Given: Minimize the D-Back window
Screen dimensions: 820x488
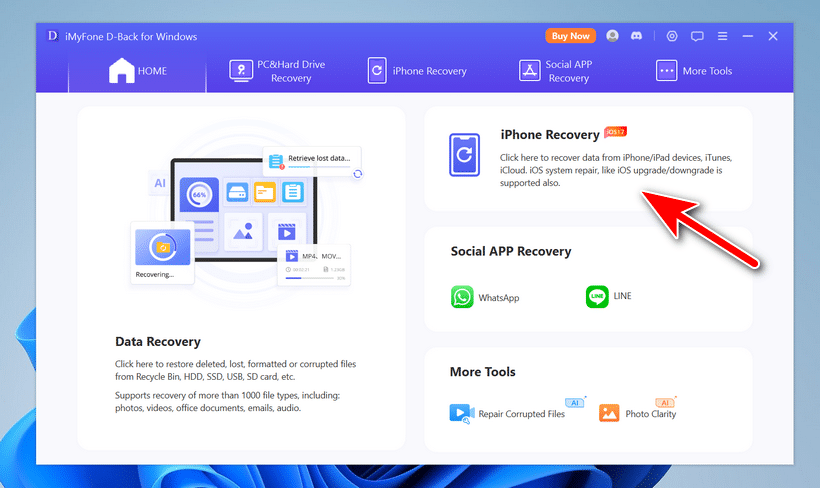Looking at the screenshot, I should pos(747,36).
